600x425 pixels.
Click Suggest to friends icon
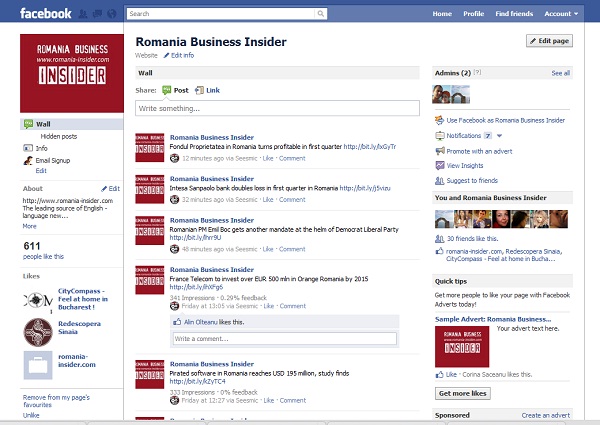point(440,180)
